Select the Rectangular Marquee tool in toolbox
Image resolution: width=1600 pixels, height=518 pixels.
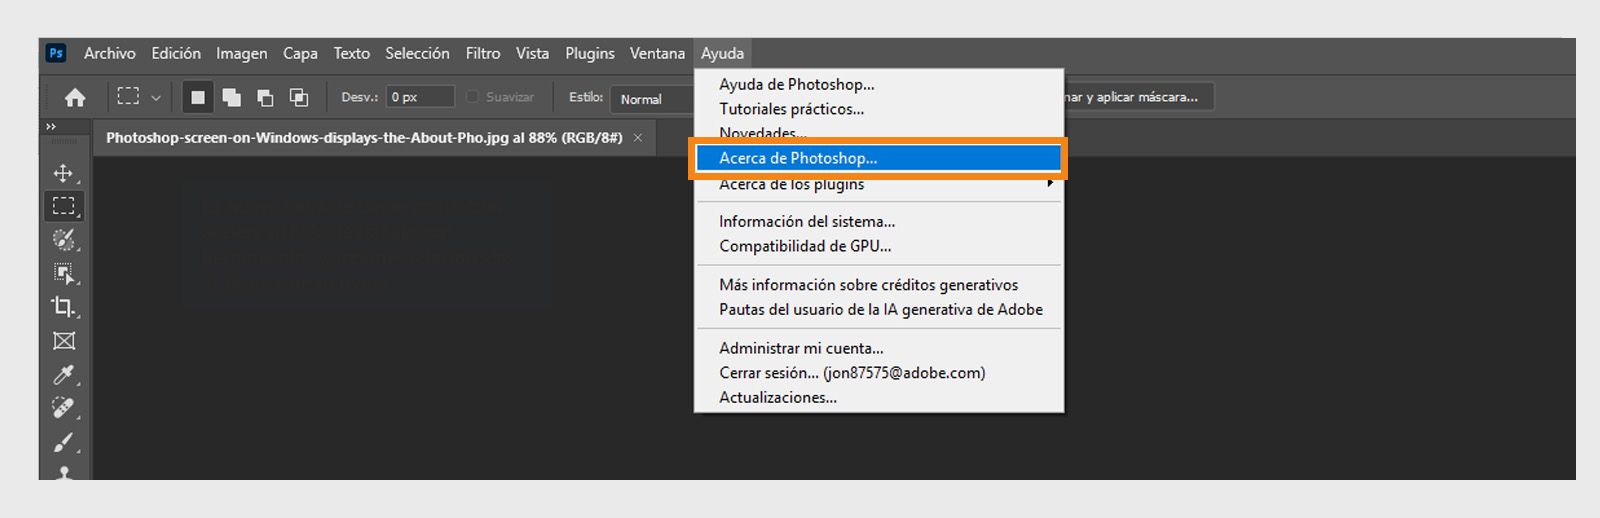64,206
